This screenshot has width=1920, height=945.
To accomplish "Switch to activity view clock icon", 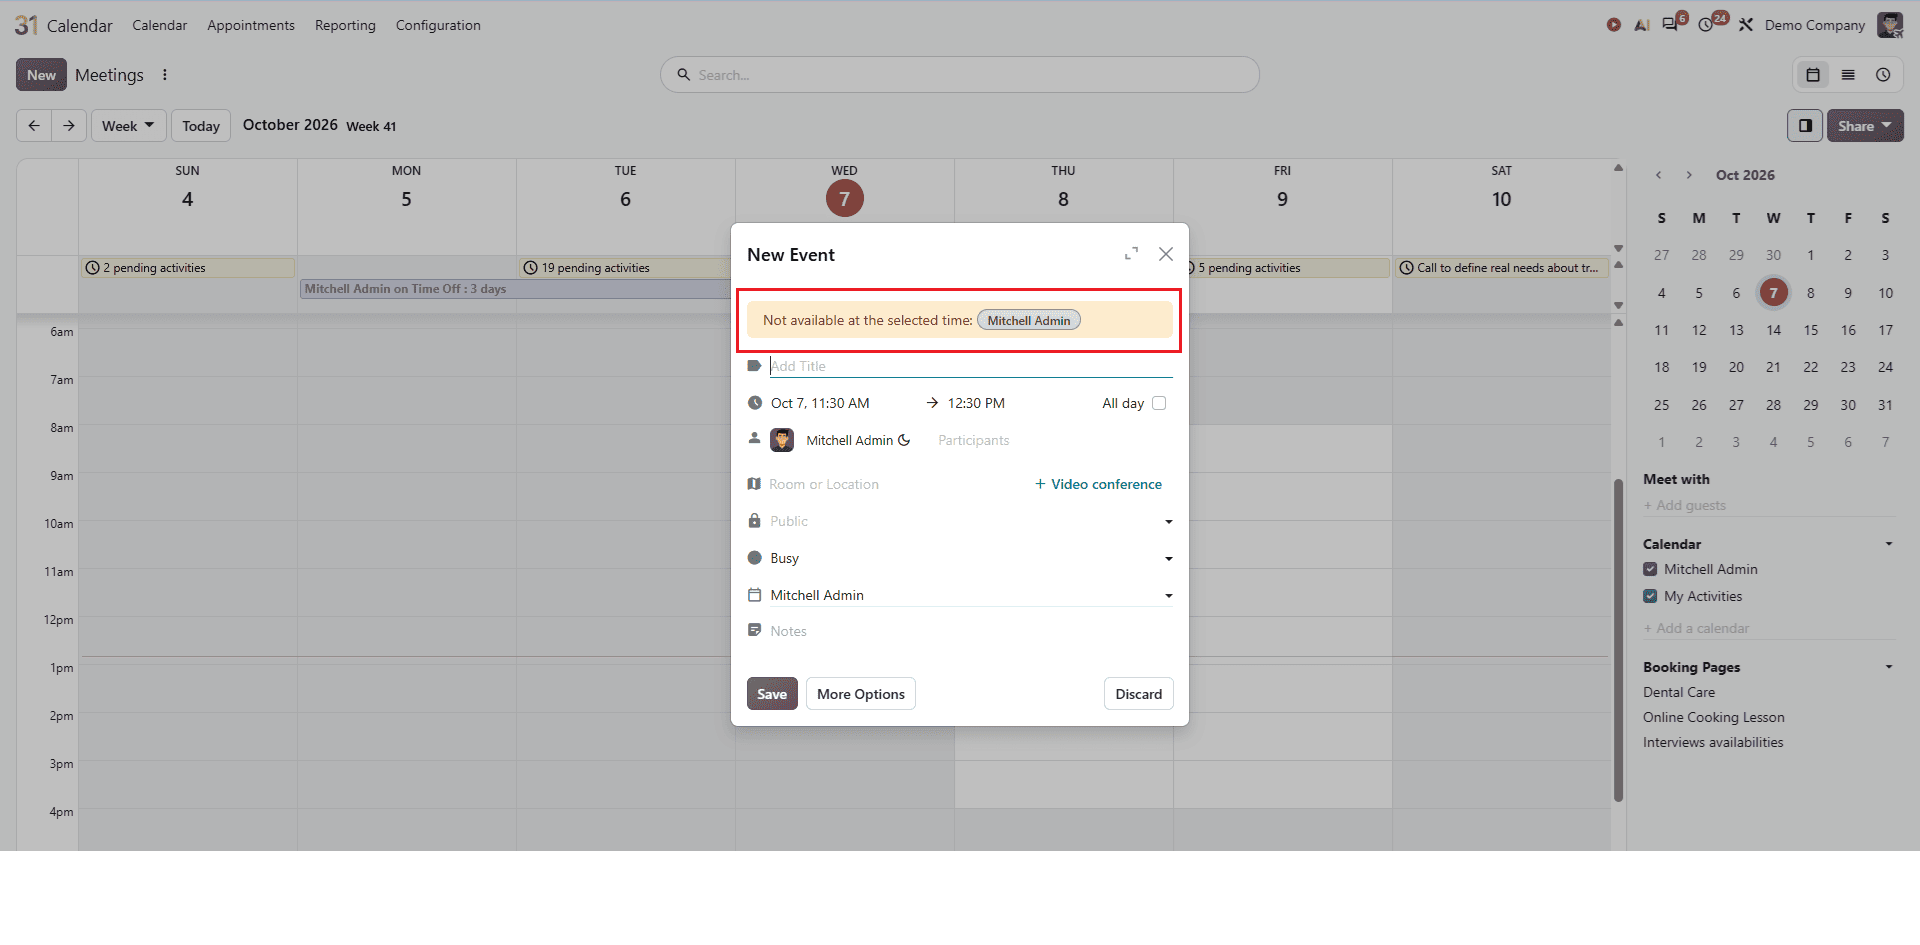I will point(1883,75).
